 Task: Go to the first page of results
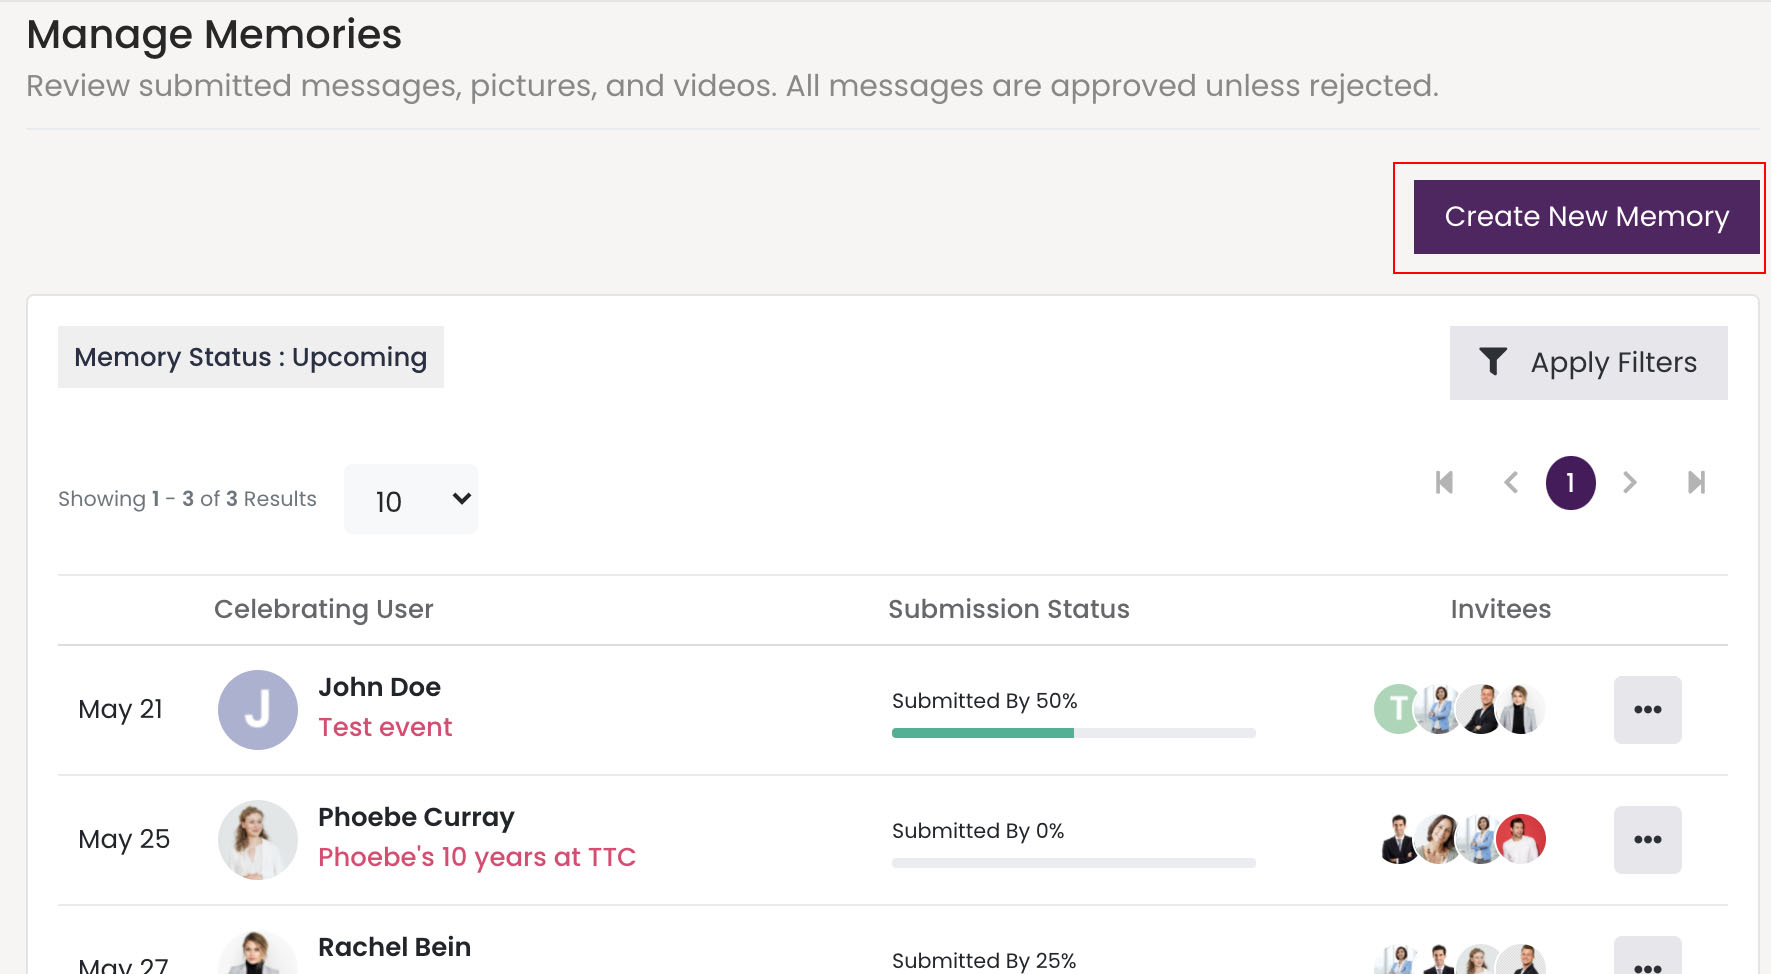click(x=1444, y=483)
